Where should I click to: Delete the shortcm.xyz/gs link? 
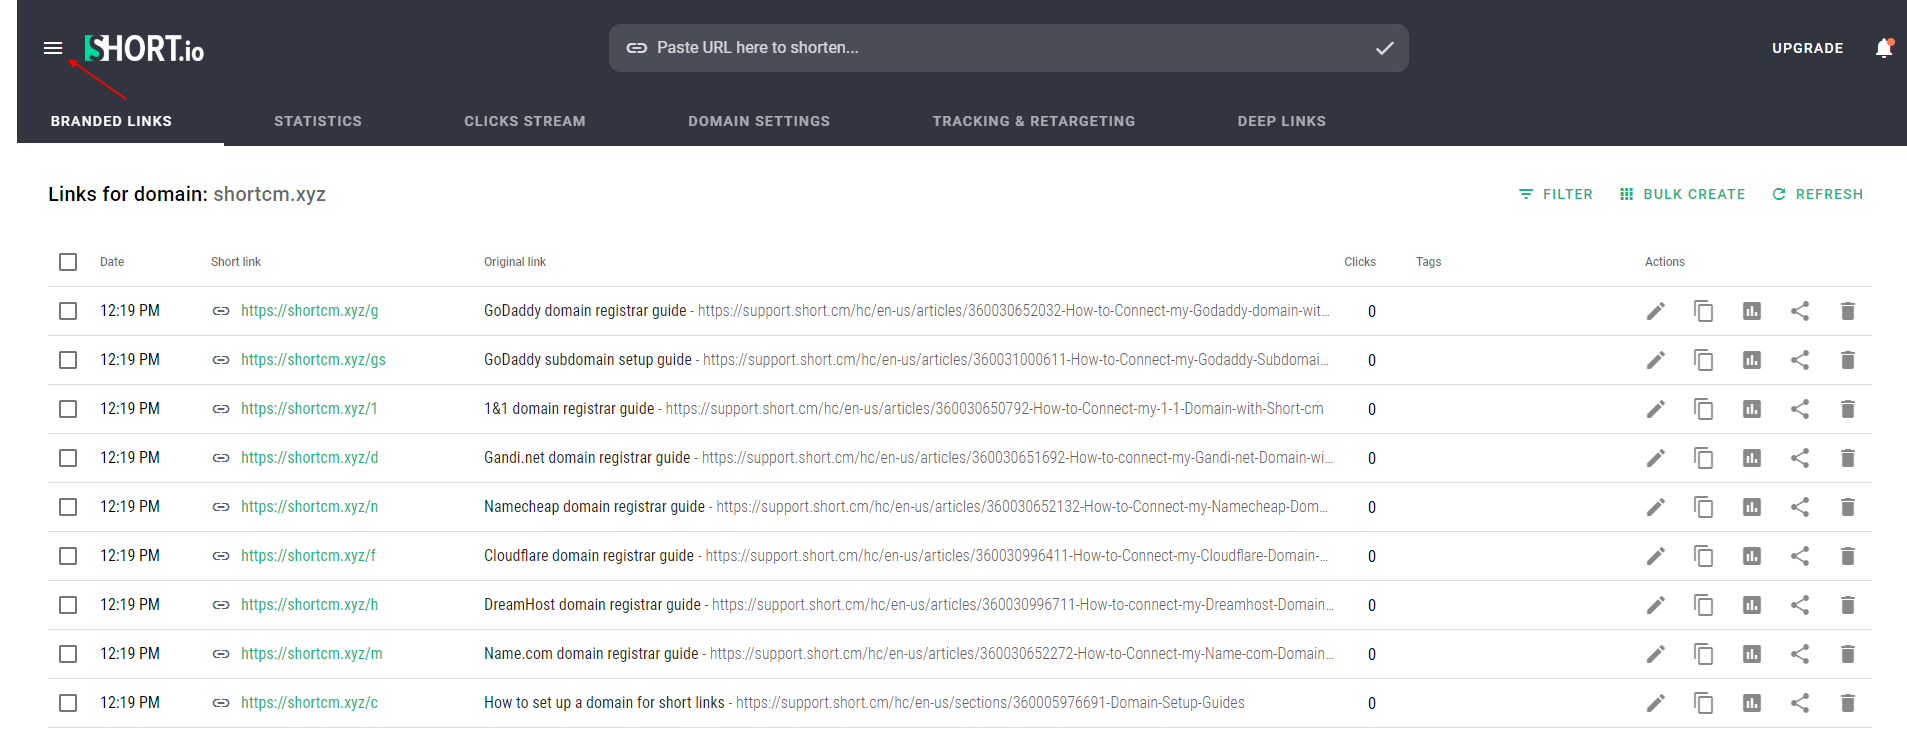point(1848,360)
